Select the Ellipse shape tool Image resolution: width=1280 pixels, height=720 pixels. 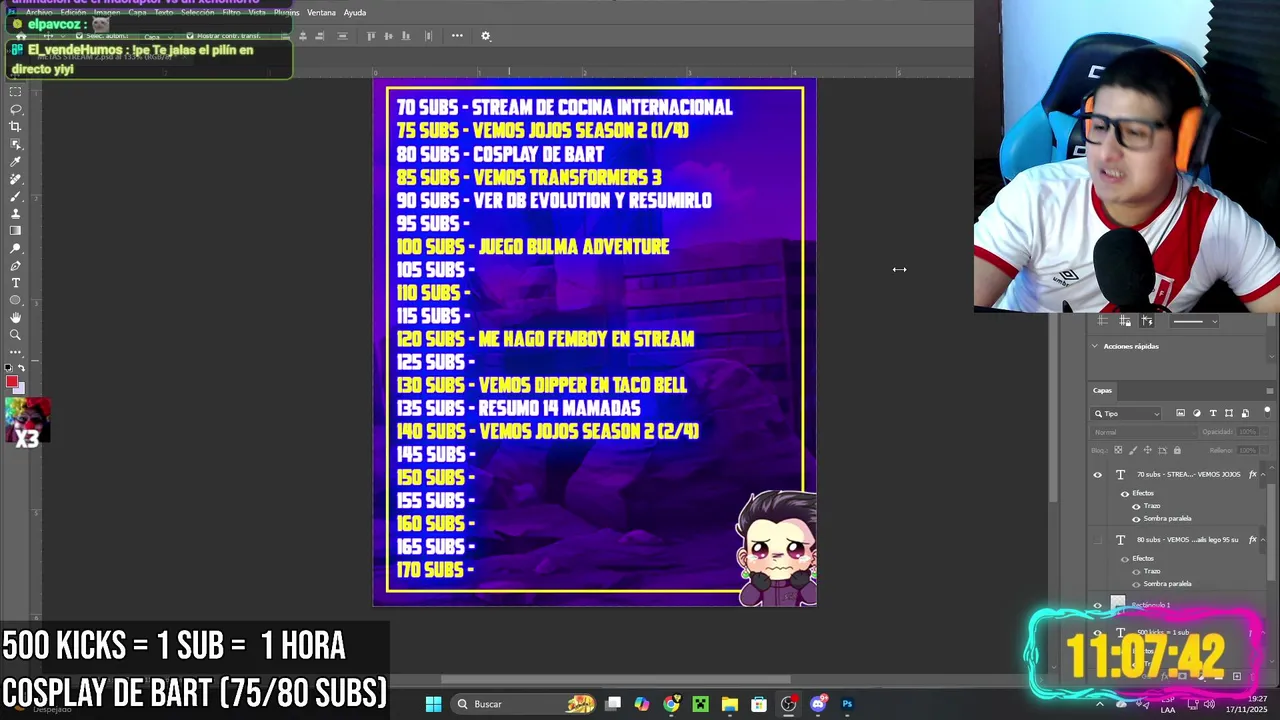[x=15, y=300]
